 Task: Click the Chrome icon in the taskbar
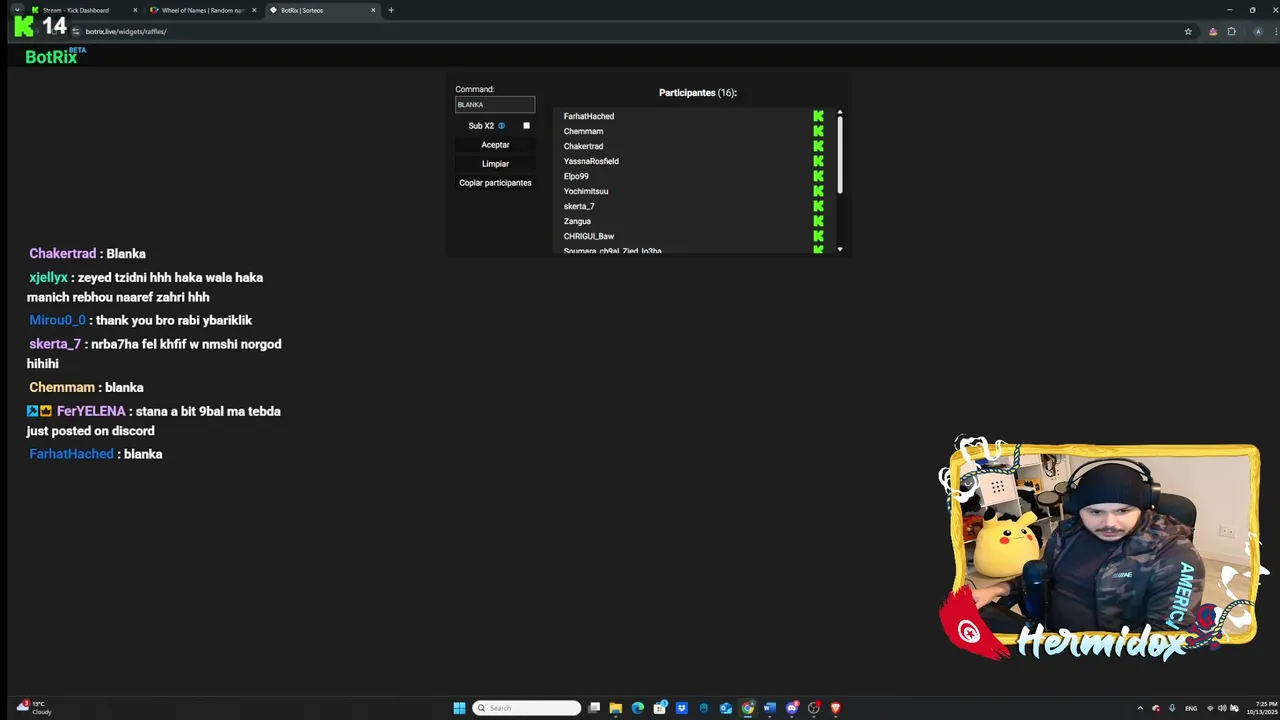click(x=748, y=708)
